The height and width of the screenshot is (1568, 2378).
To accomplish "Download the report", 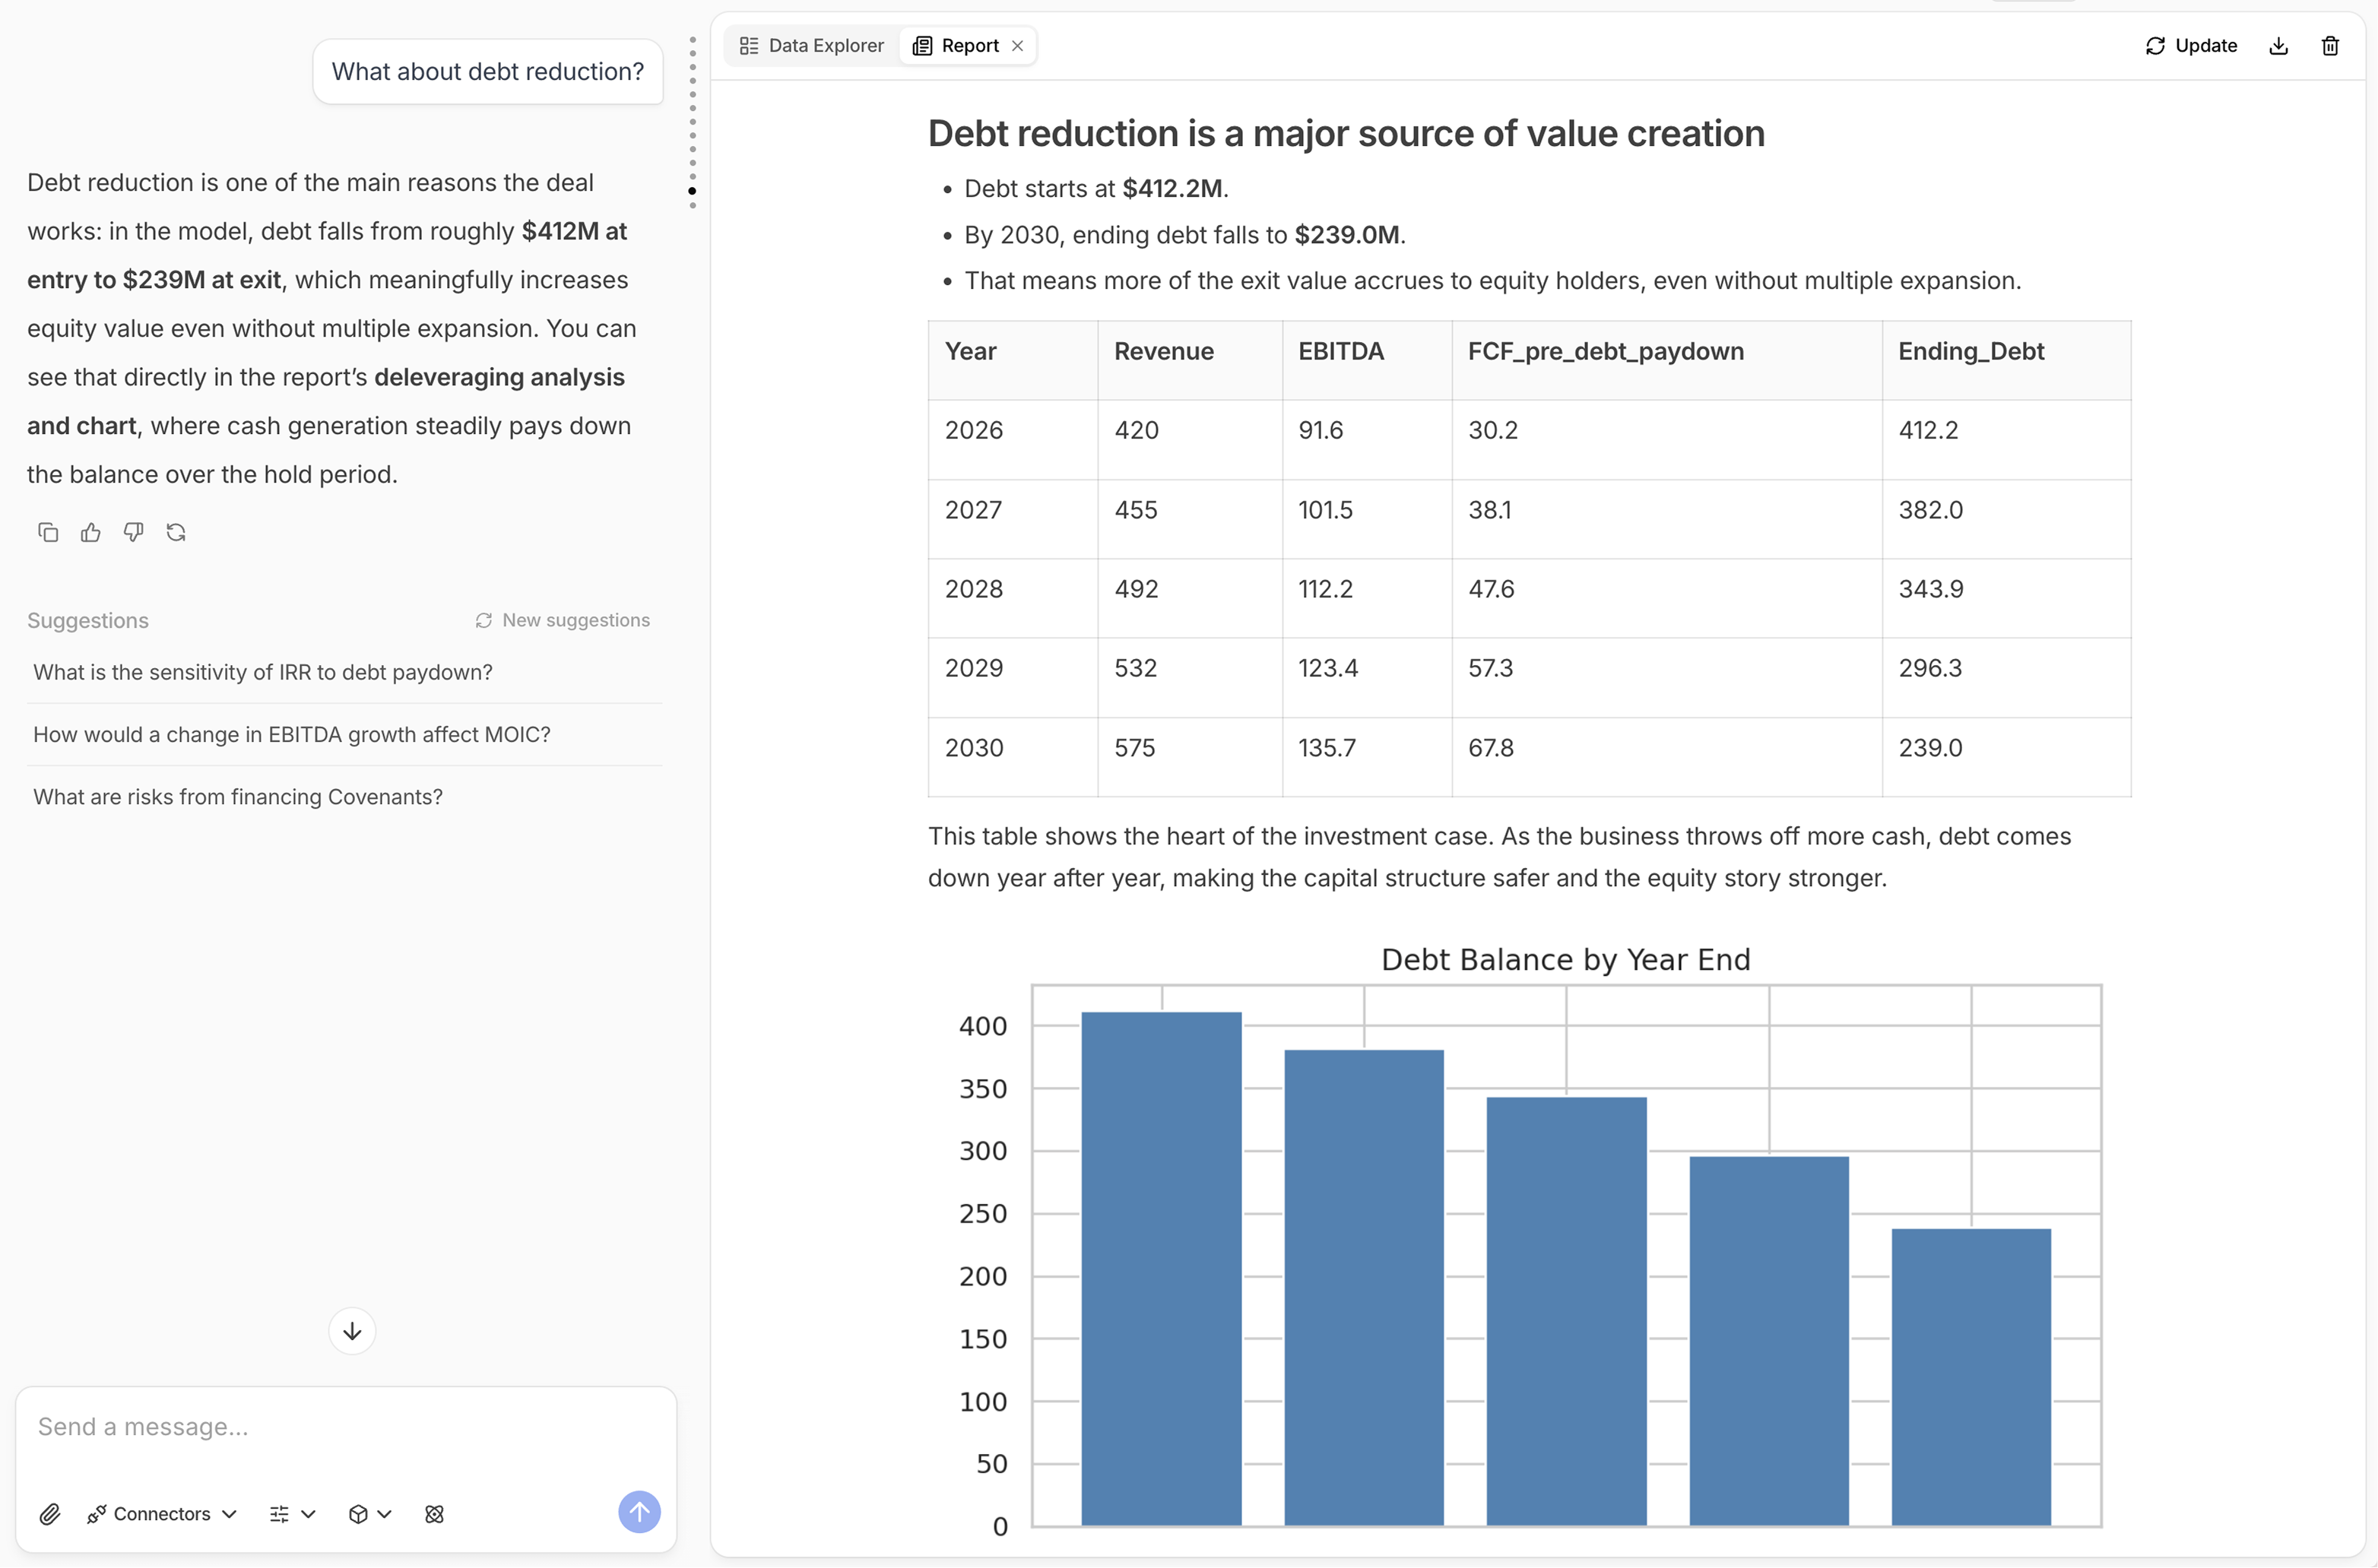I will [2278, 46].
